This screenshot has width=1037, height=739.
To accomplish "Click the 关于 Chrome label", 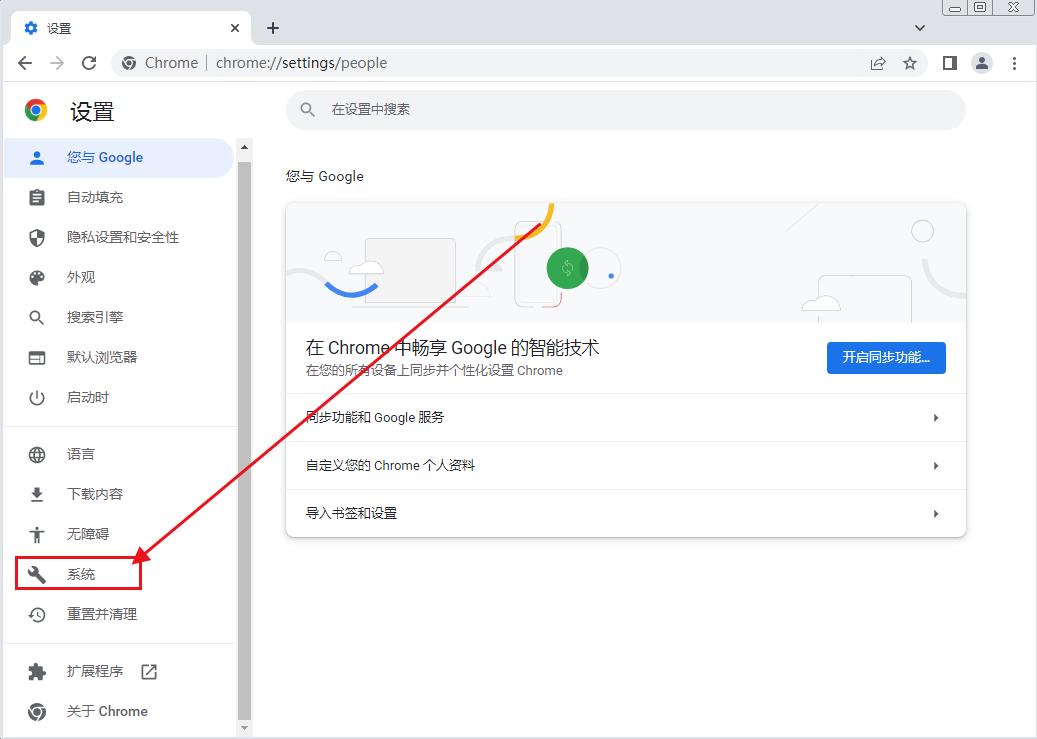I will point(107,712).
